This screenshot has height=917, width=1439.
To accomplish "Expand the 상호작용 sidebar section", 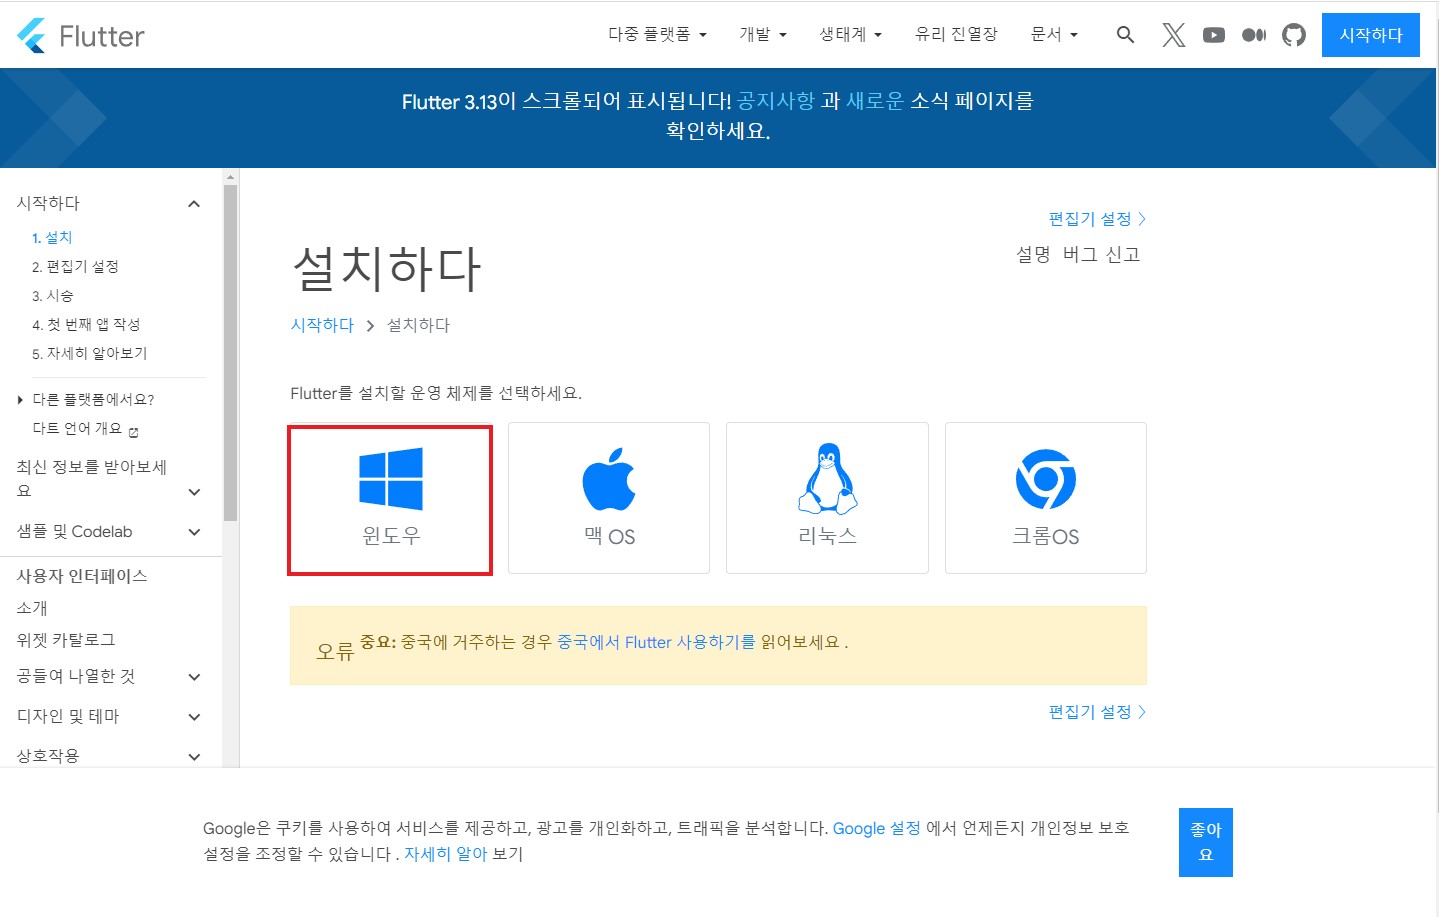I will click(x=194, y=757).
